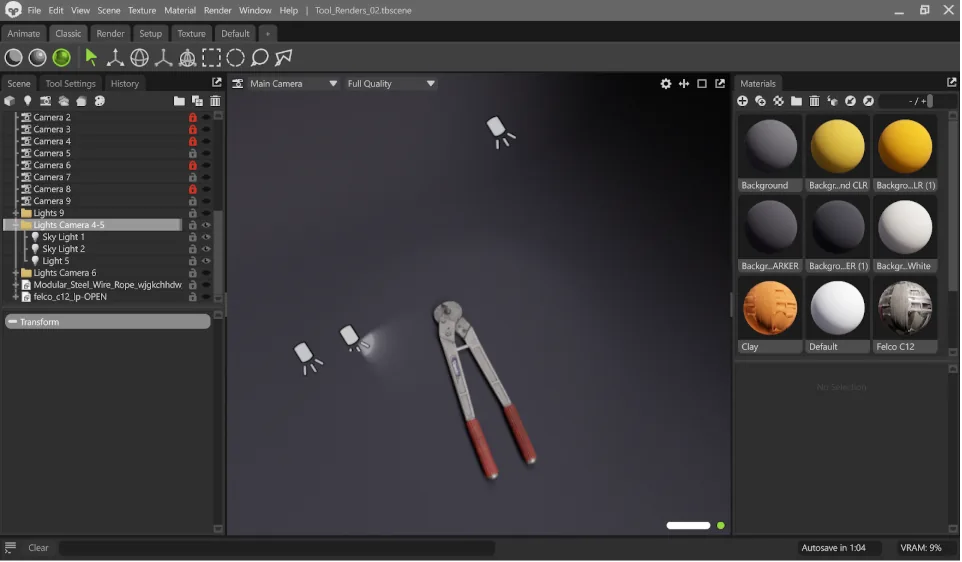The height and width of the screenshot is (562, 962).
Task: Select the Clay material swatch
Action: click(x=770, y=315)
